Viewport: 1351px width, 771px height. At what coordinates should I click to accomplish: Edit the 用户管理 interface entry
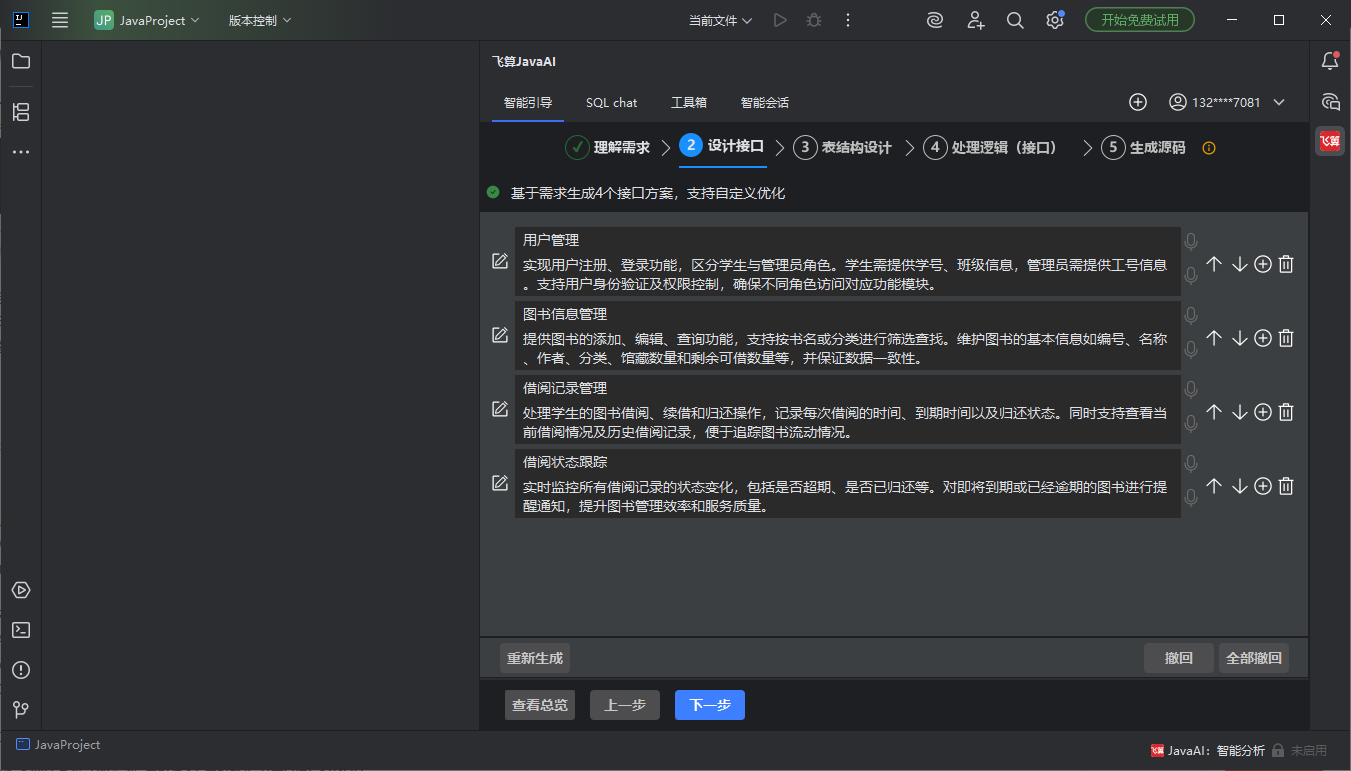(x=500, y=261)
